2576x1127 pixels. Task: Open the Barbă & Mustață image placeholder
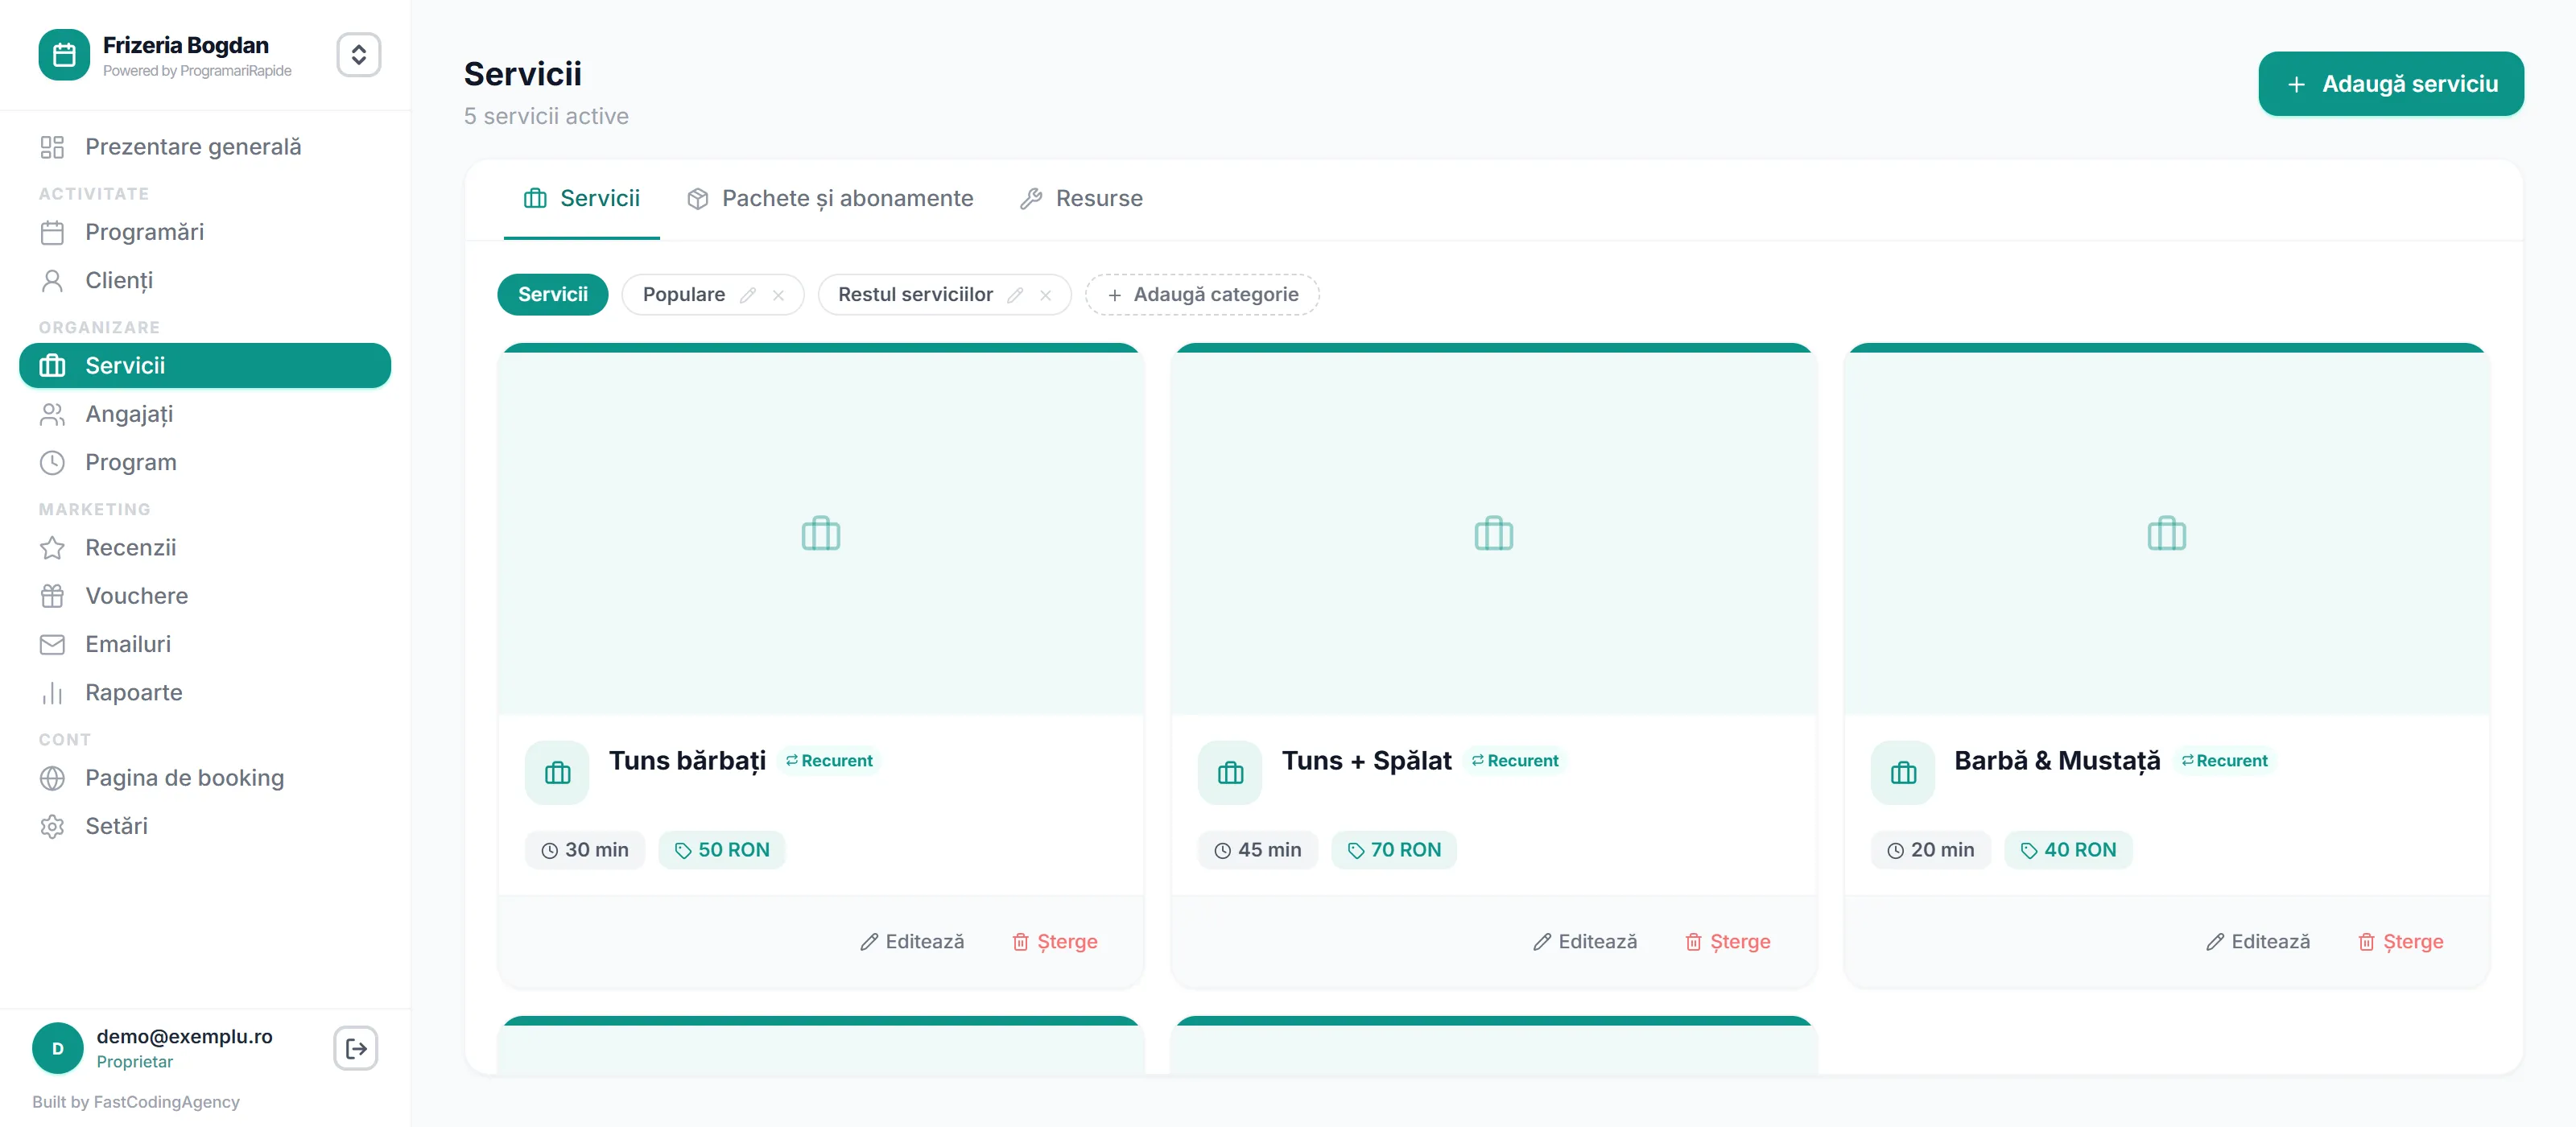coord(2167,533)
